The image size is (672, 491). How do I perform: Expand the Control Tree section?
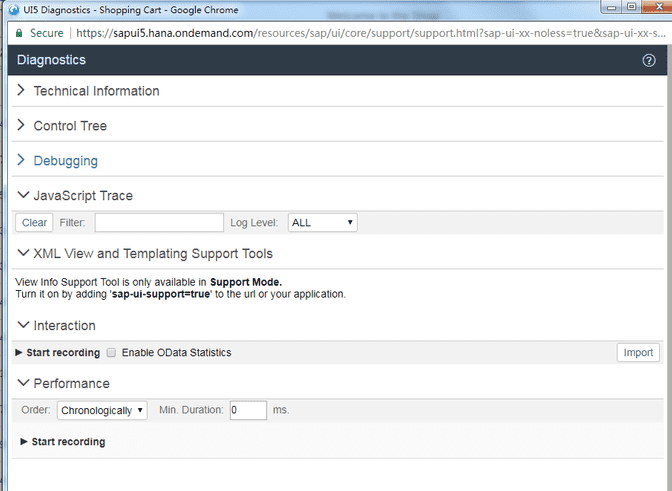point(70,126)
